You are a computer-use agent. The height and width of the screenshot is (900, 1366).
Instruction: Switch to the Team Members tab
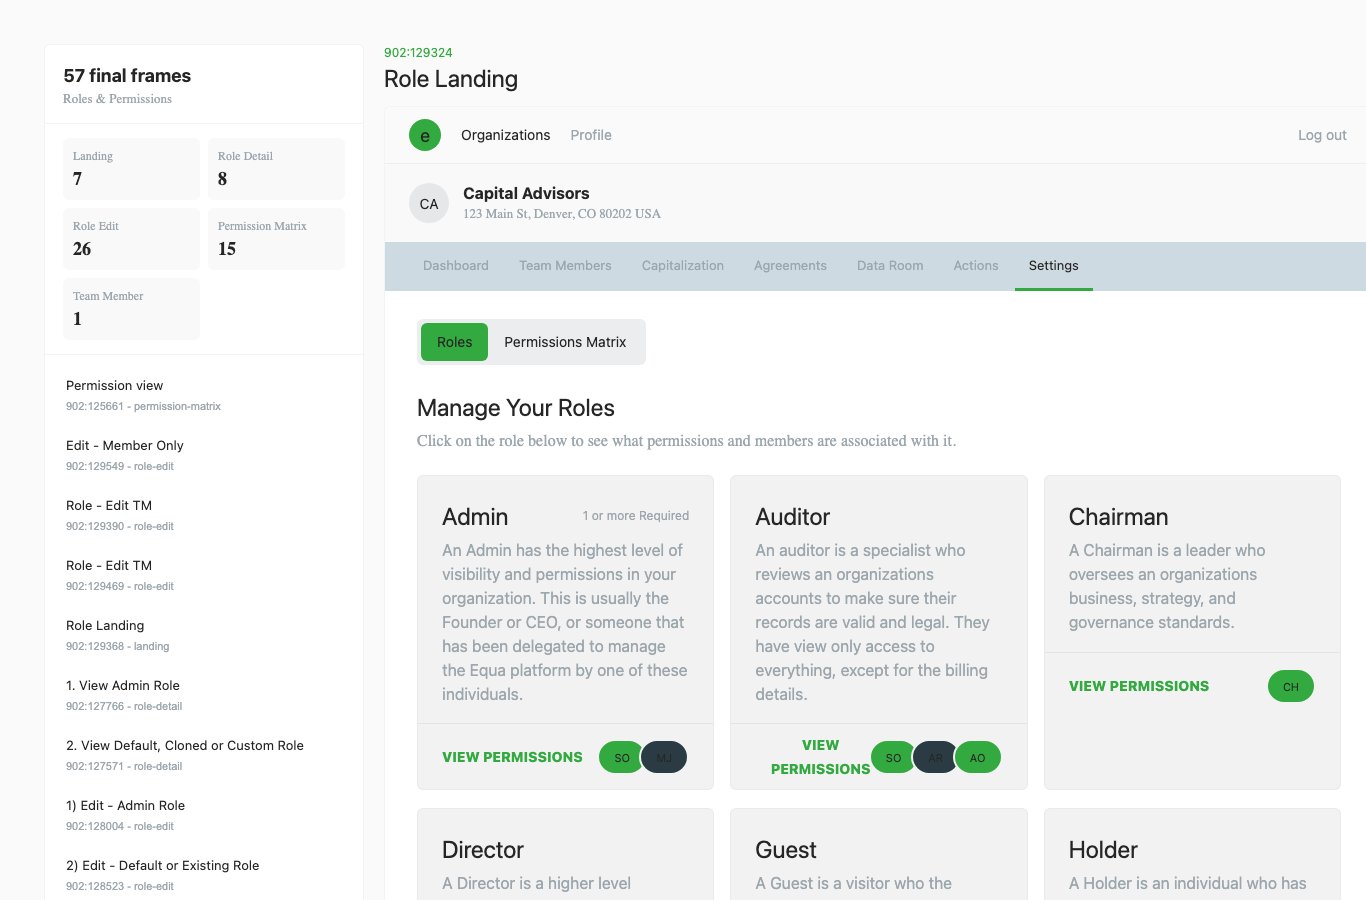click(x=565, y=266)
